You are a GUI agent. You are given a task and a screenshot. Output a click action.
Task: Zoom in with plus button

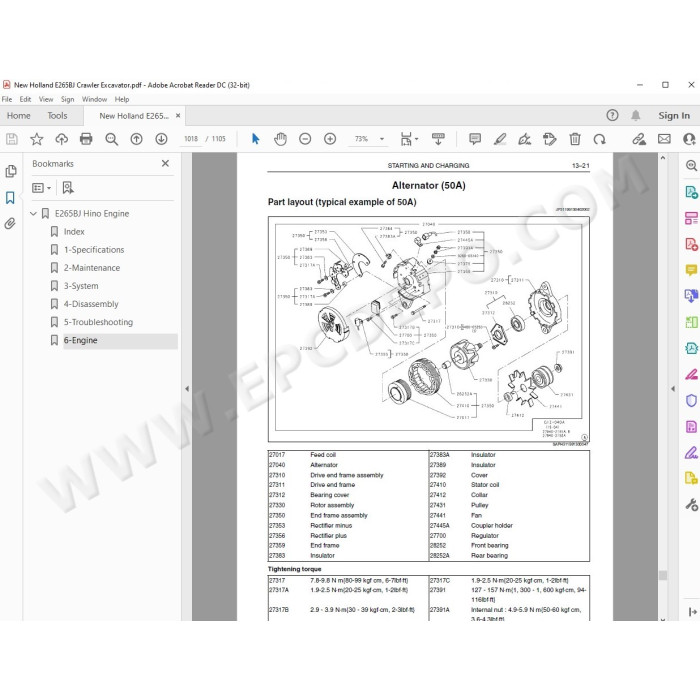coord(330,139)
